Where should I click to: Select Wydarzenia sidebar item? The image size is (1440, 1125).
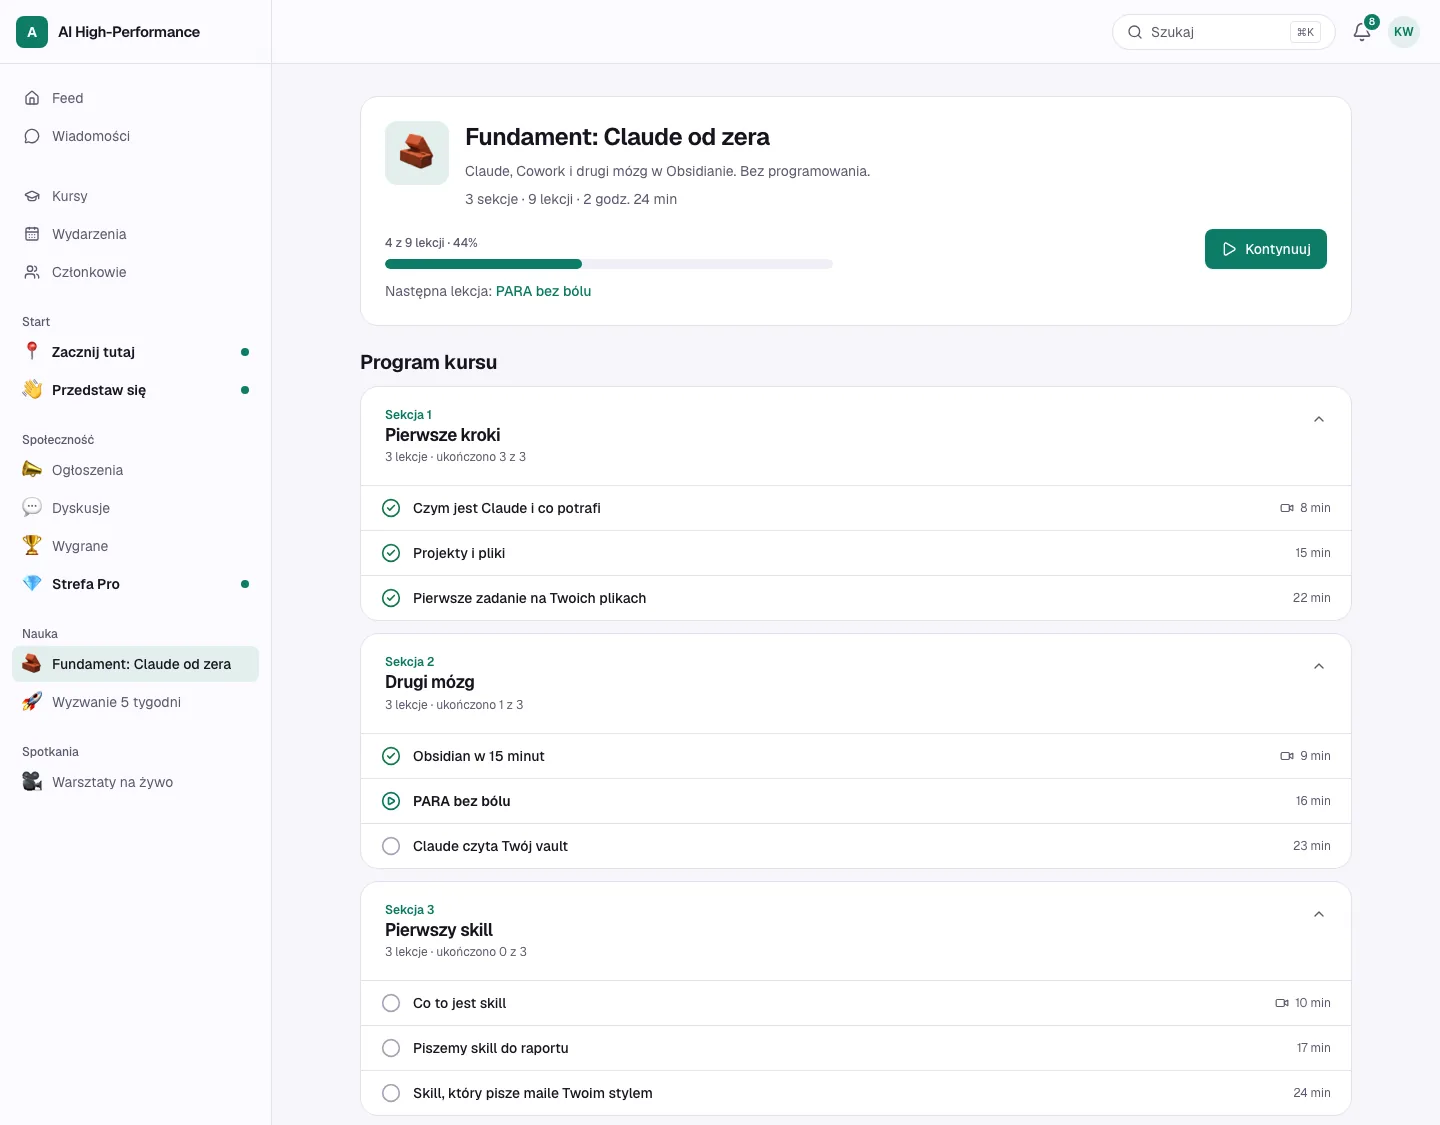(x=135, y=234)
